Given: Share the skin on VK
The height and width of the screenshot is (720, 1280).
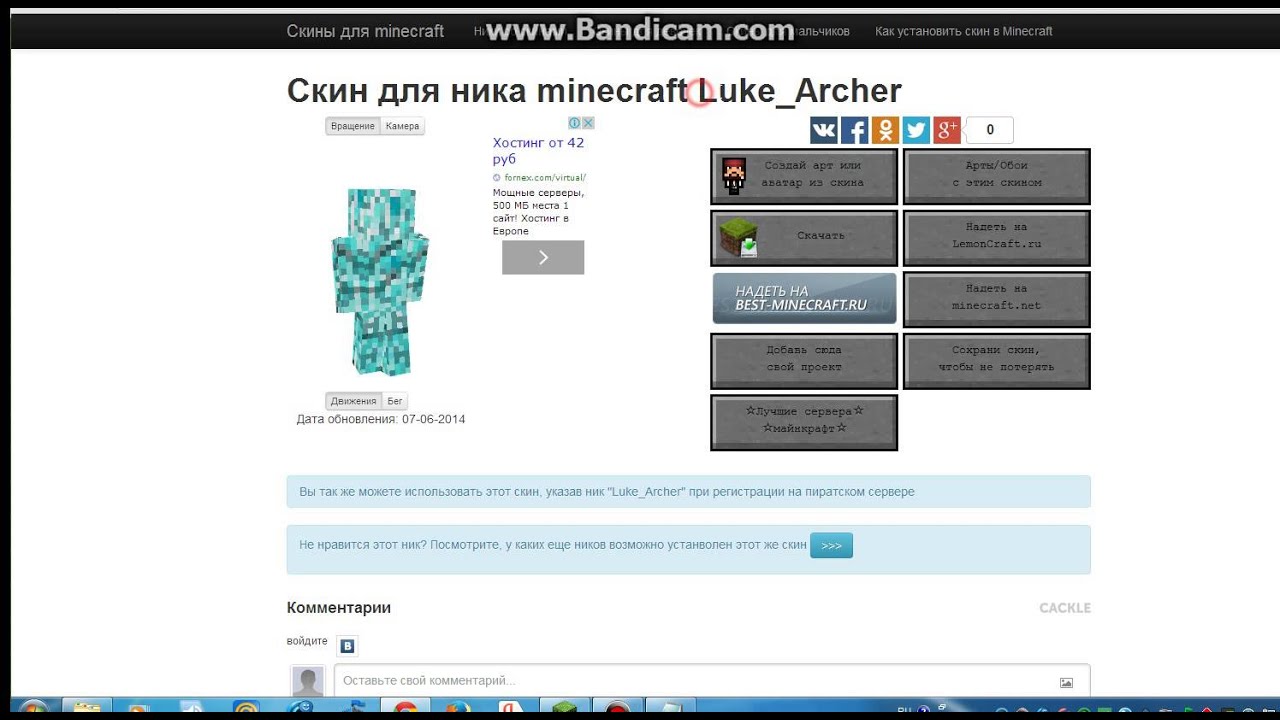Looking at the screenshot, I should point(824,130).
